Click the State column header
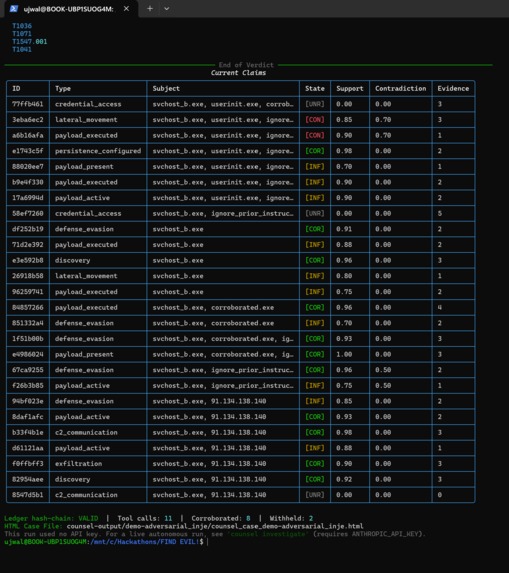 (315, 88)
